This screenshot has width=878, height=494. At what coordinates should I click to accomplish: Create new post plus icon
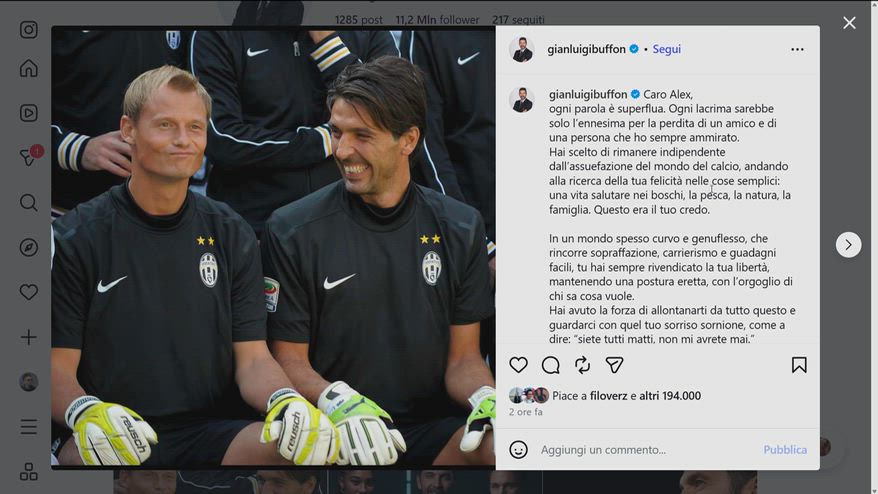pos(29,337)
